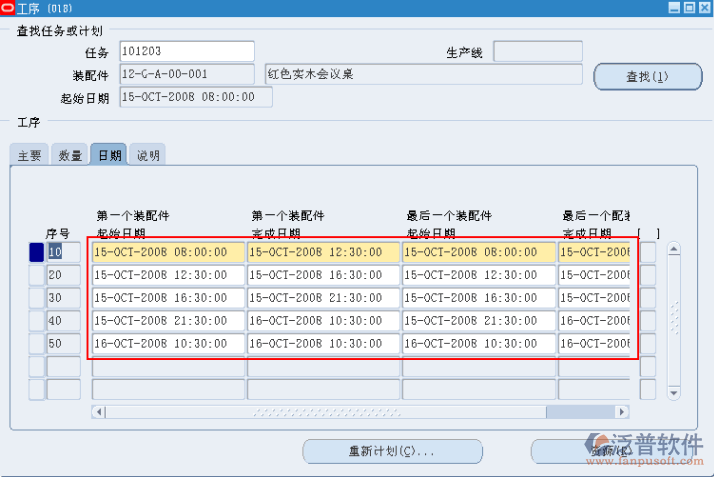The image size is (714, 477).
Task: Click the empty 生产线 field
Action: pyautogui.click(x=537, y=51)
